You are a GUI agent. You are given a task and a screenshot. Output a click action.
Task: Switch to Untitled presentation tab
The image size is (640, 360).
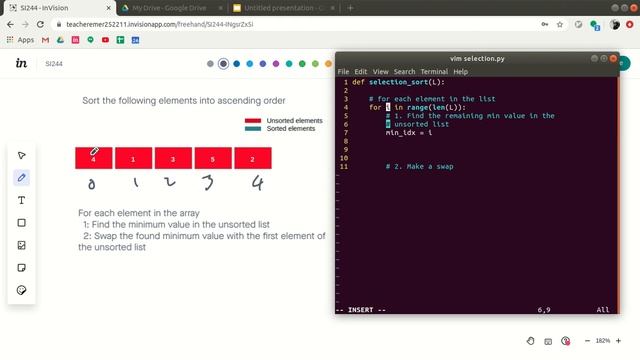coord(284,8)
